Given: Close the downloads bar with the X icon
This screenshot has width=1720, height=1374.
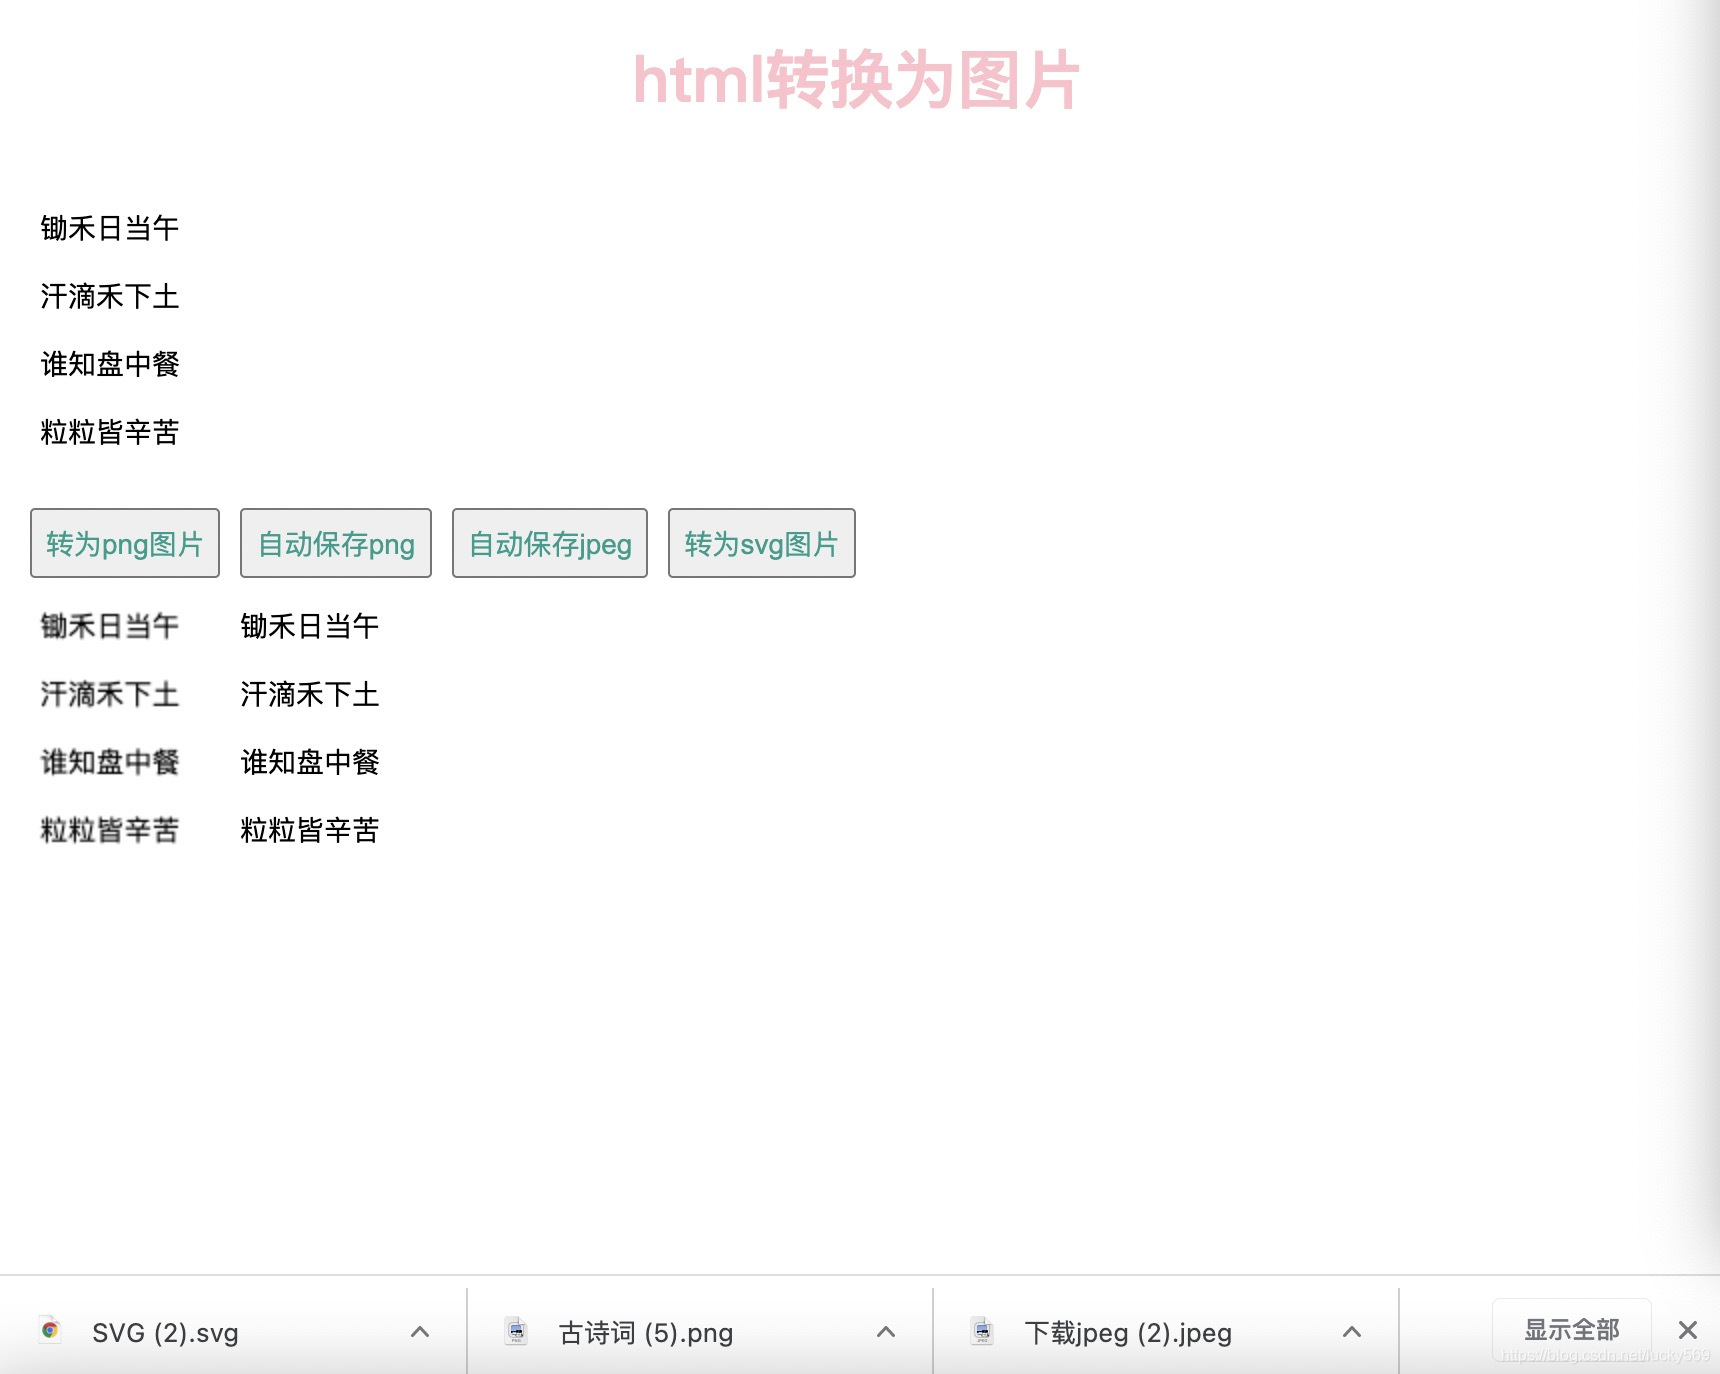Looking at the screenshot, I should (x=1688, y=1330).
